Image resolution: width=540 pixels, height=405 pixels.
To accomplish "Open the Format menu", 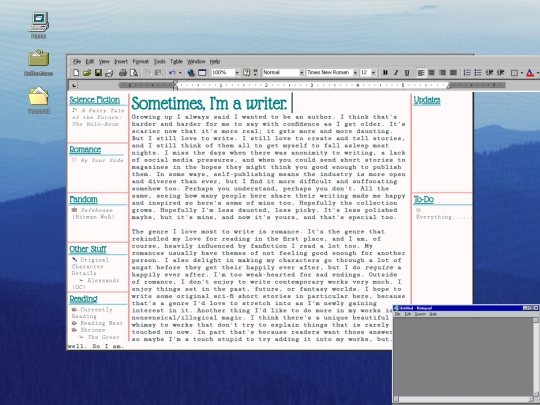I will pos(141,62).
